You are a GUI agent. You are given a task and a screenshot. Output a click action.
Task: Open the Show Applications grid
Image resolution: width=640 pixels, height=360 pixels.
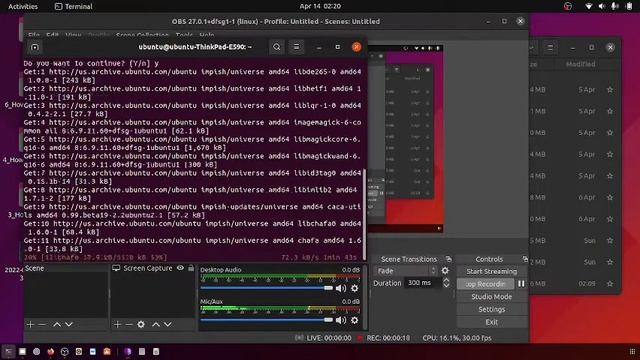point(632,351)
